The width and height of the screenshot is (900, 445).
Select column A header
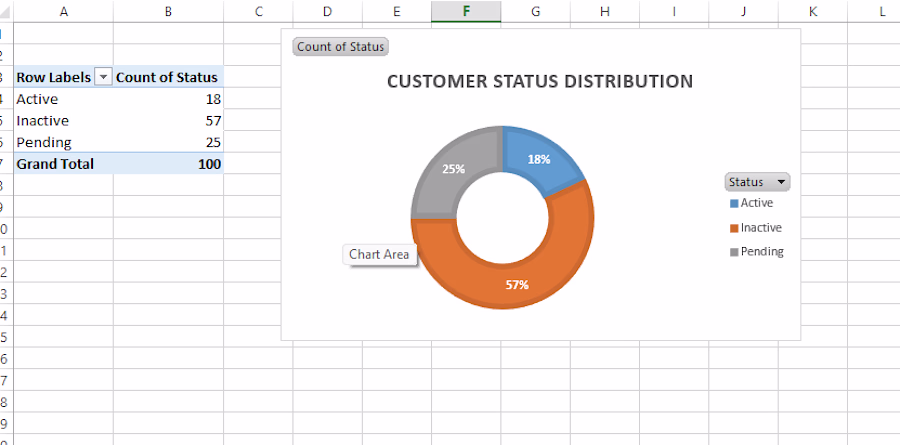coord(63,11)
